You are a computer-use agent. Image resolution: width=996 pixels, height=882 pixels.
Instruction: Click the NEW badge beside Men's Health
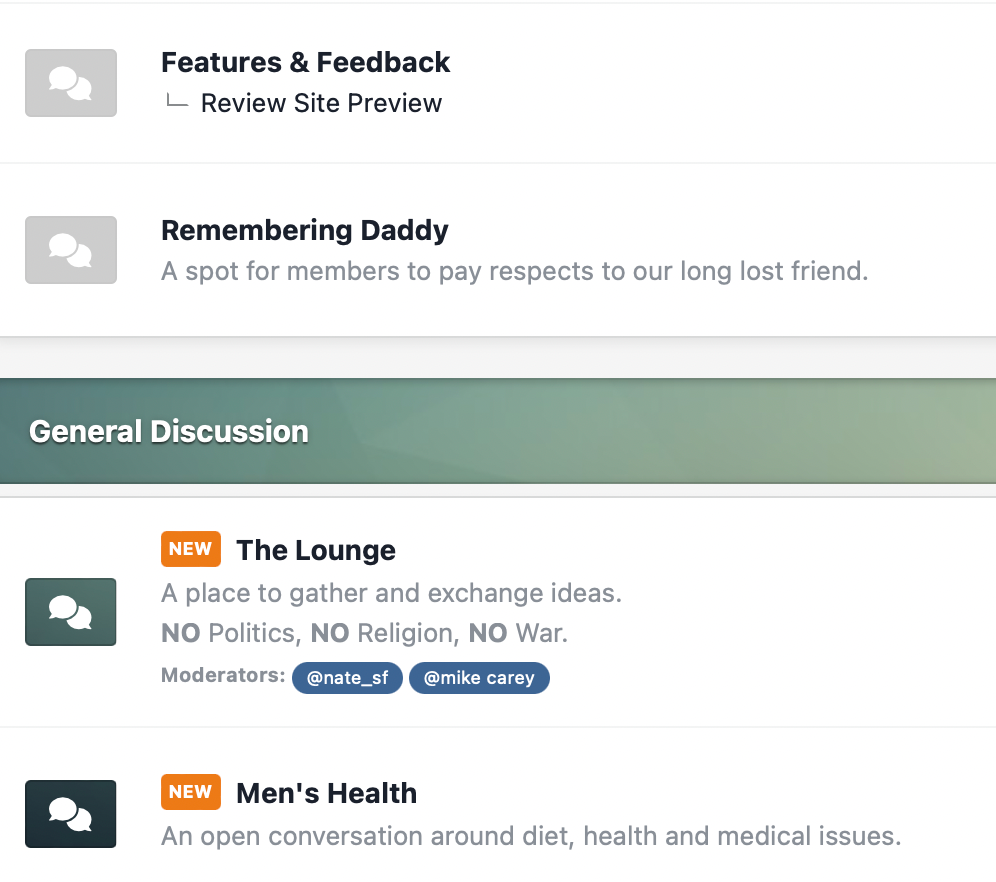click(x=190, y=792)
